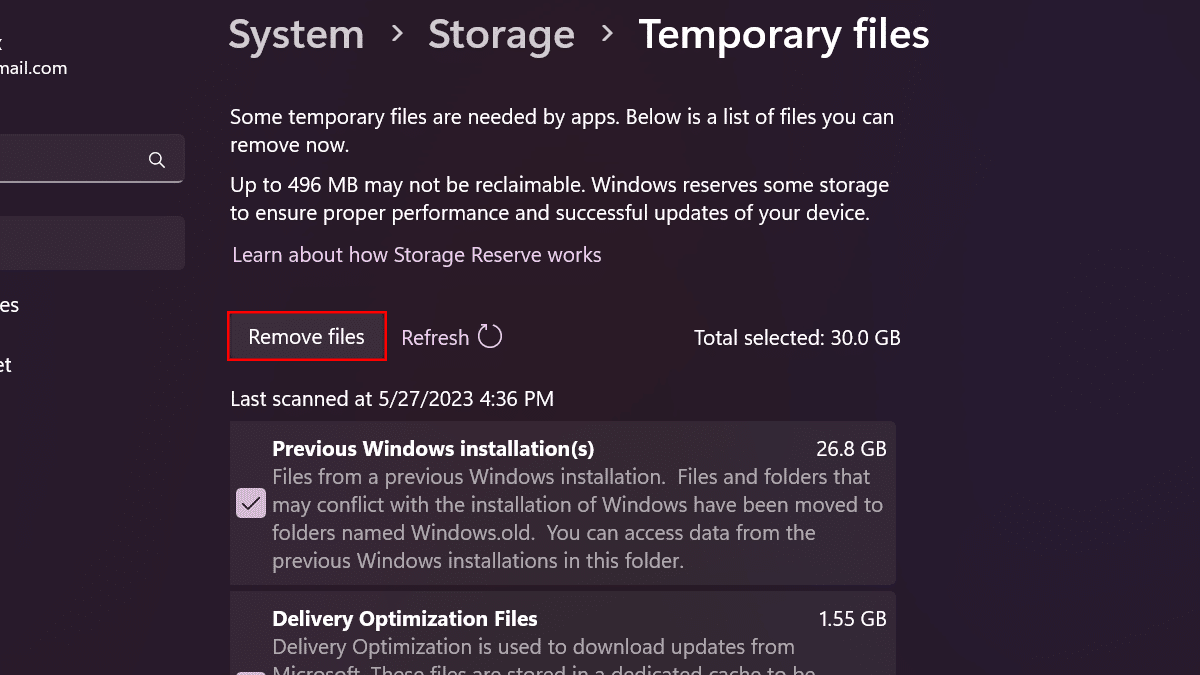This screenshot has width=1200, height=675.
Task: Click the 26.8 GB size label
Action: [851, 448]
